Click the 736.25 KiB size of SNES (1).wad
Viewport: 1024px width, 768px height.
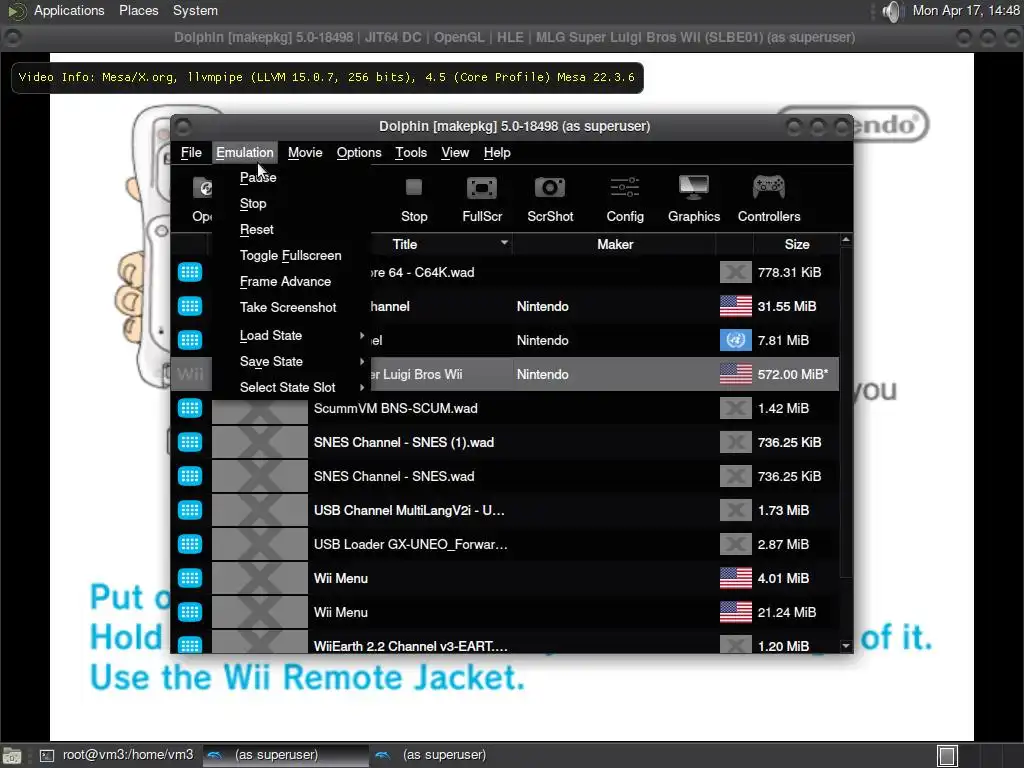click(790, 443)
